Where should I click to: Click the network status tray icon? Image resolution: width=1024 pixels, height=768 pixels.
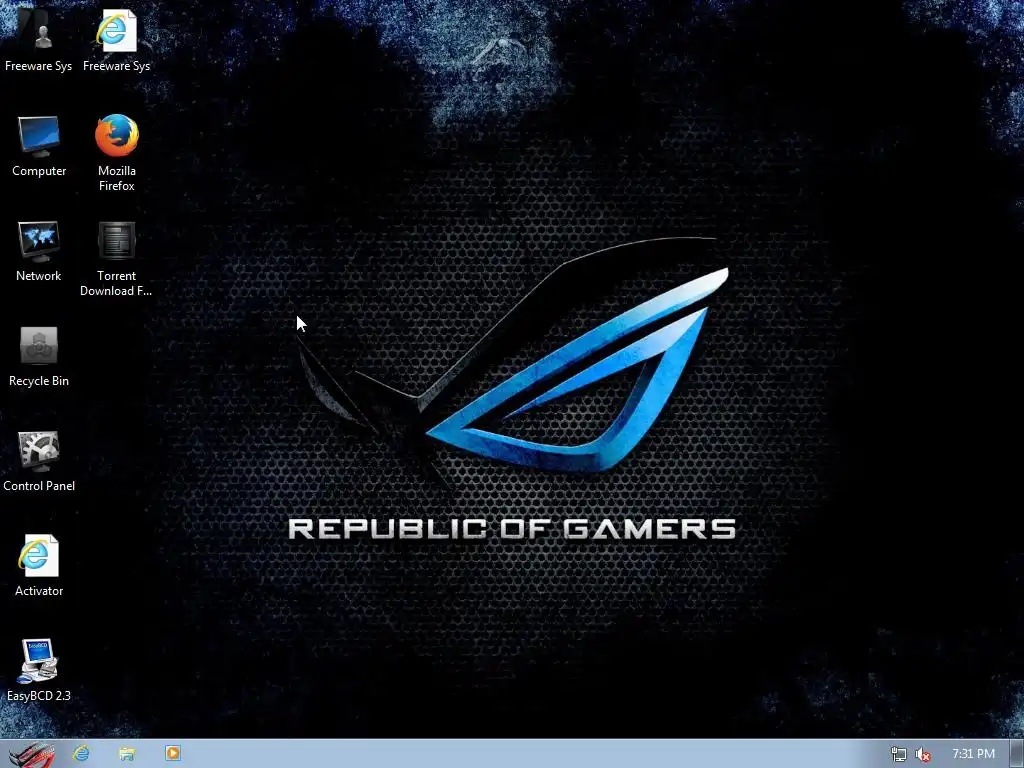(x=899, y=754)
